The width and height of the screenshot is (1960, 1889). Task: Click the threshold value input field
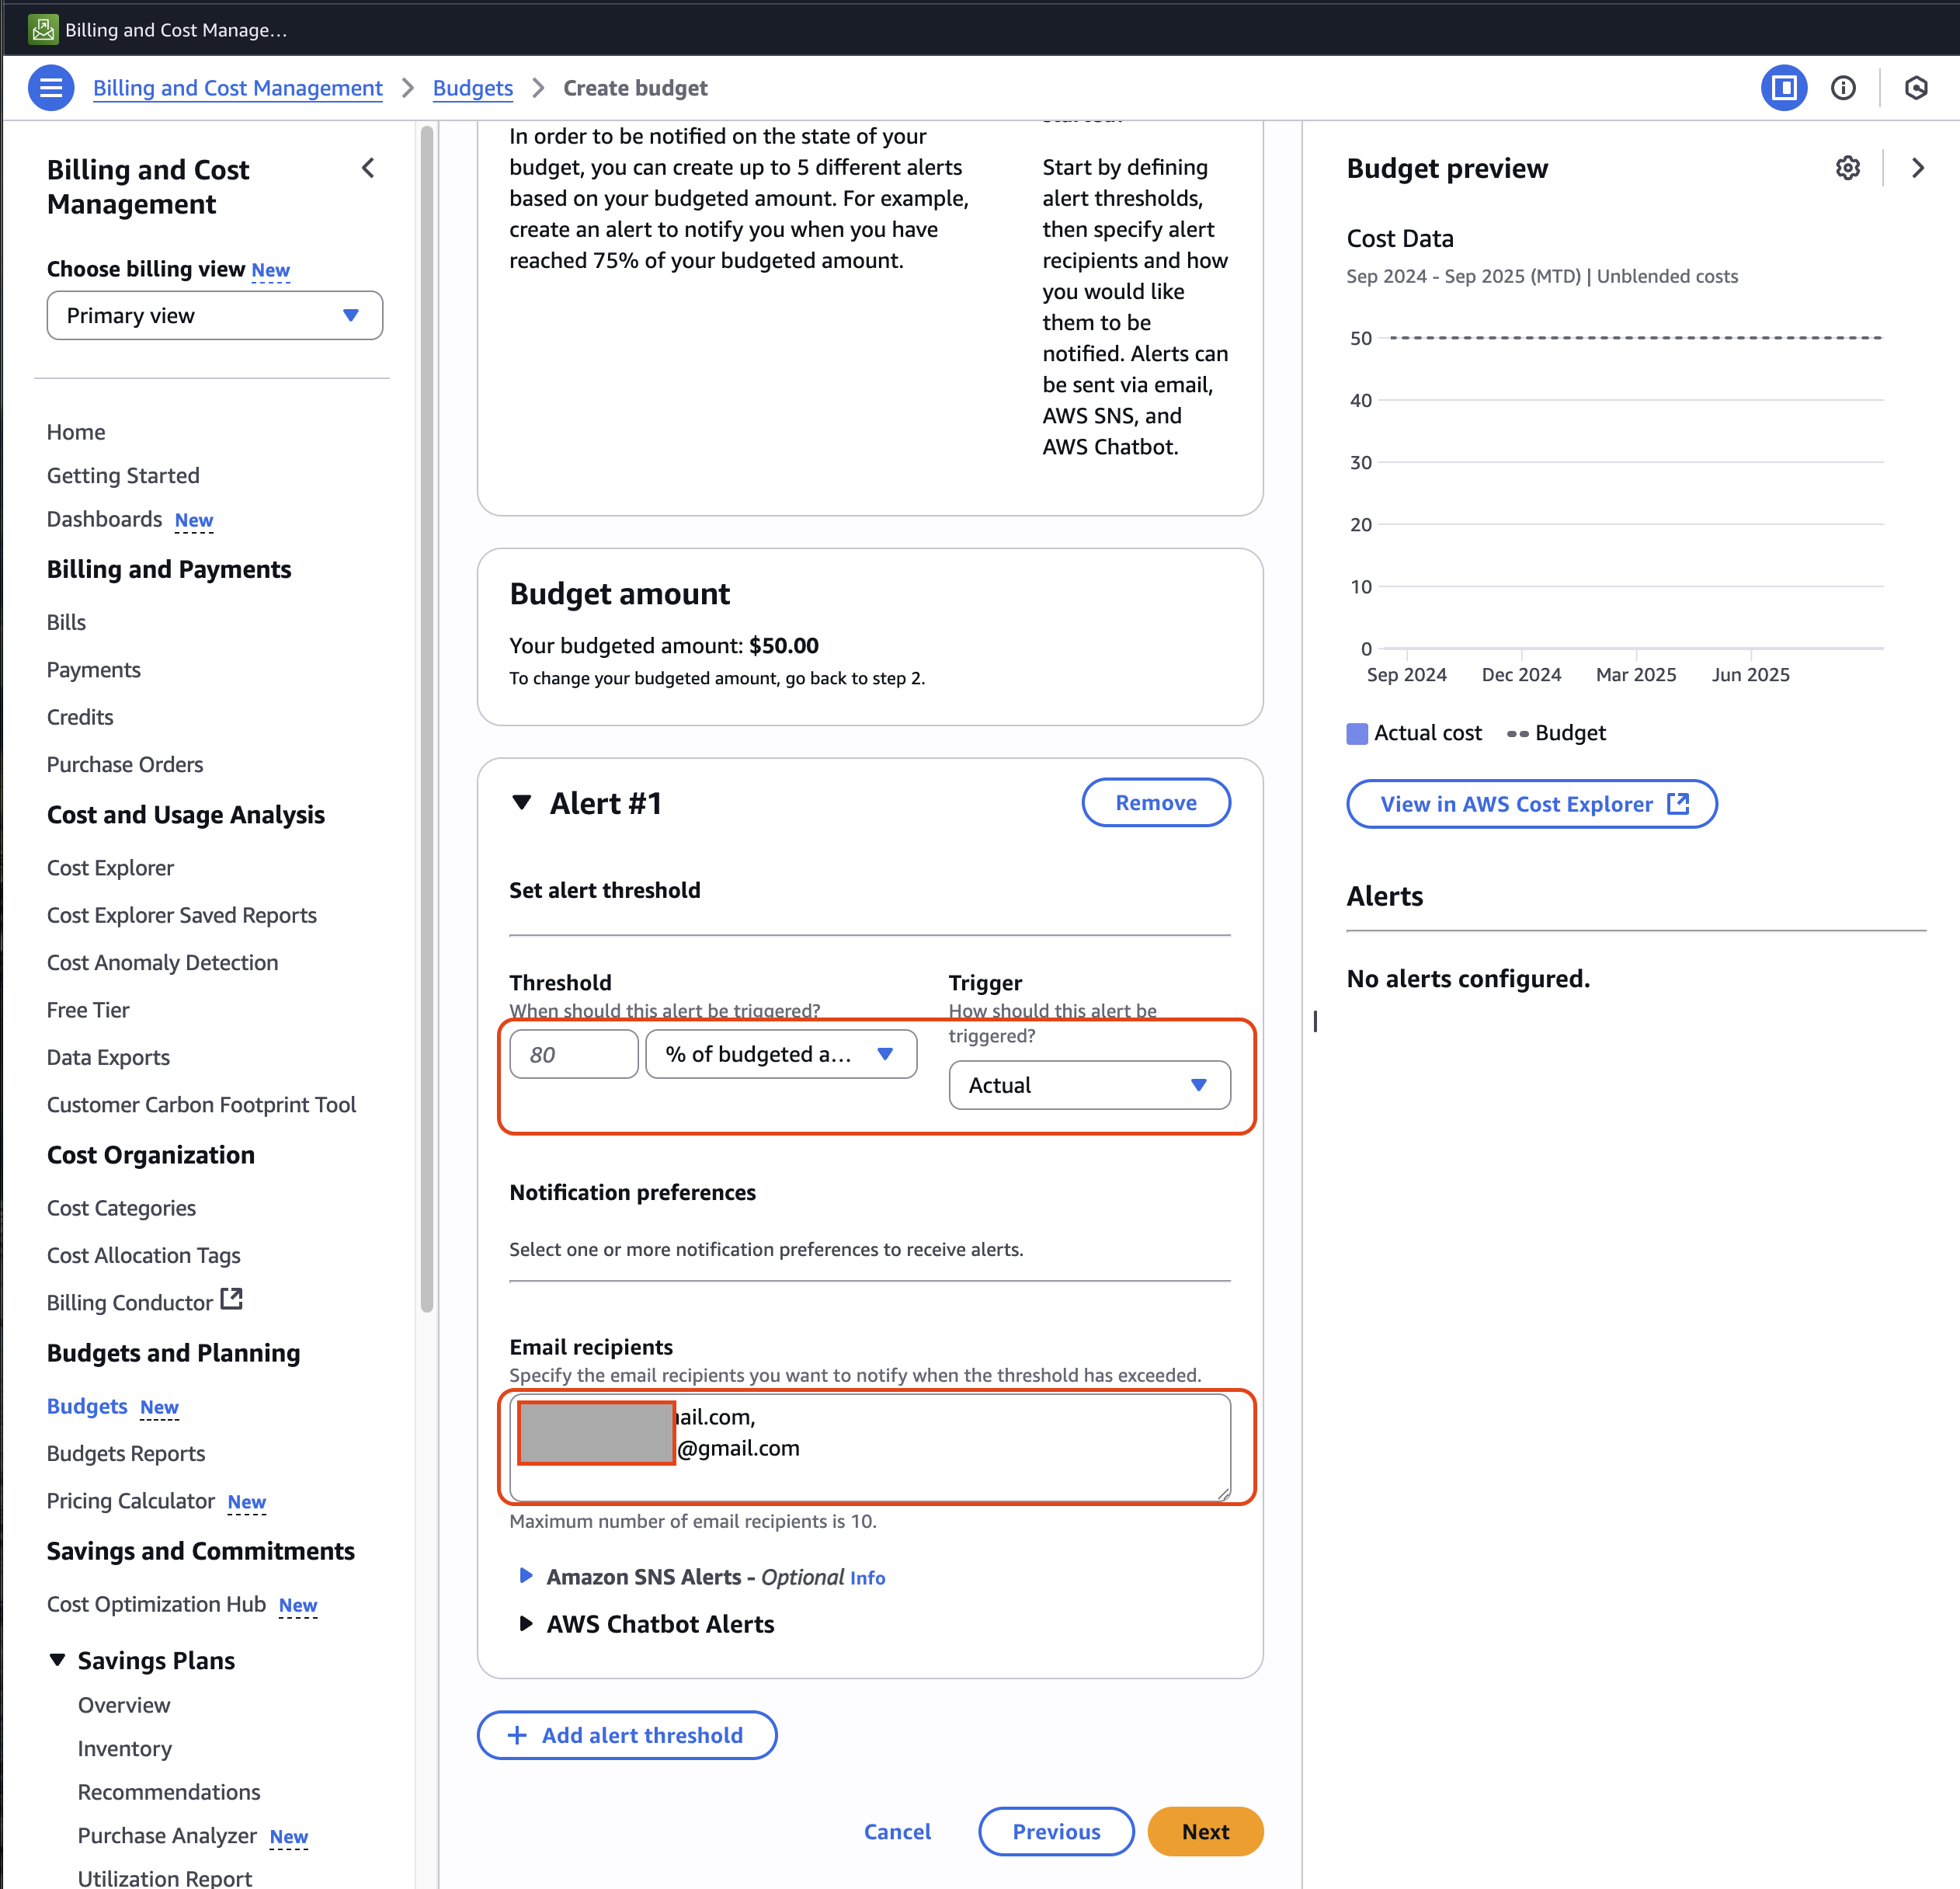click(x=573, y=1054)
